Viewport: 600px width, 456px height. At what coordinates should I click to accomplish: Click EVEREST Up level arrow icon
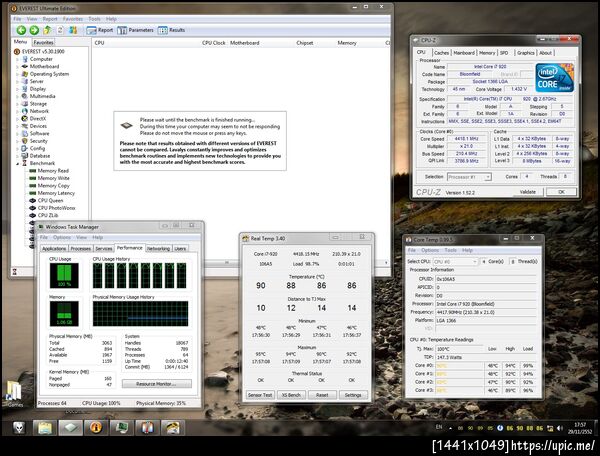[x=47, y=30]
